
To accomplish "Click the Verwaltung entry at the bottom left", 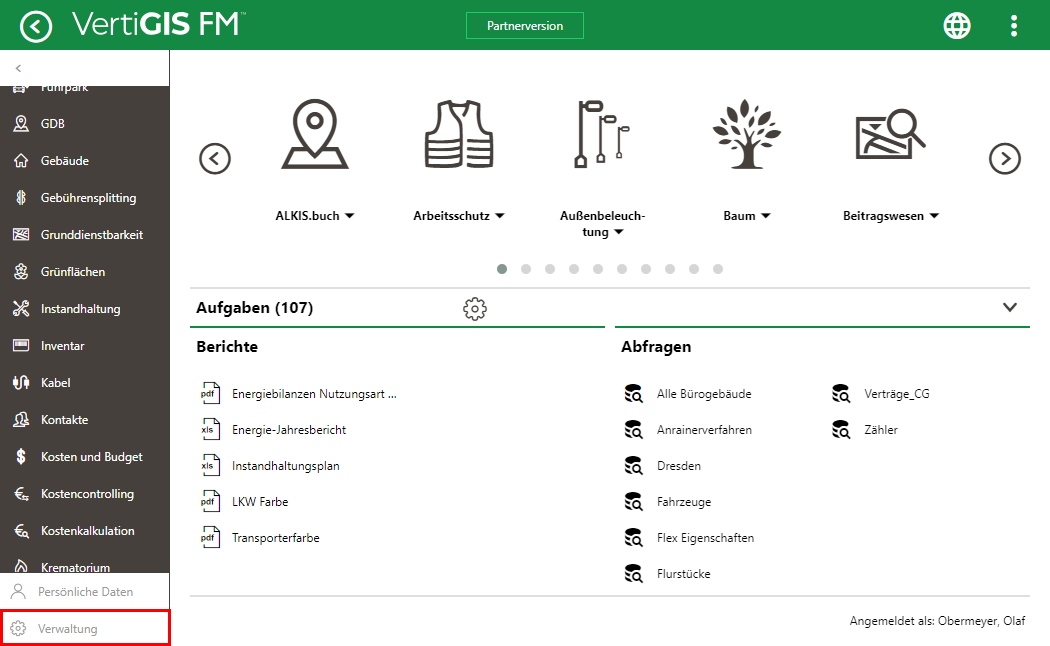I will click(68, 629).
